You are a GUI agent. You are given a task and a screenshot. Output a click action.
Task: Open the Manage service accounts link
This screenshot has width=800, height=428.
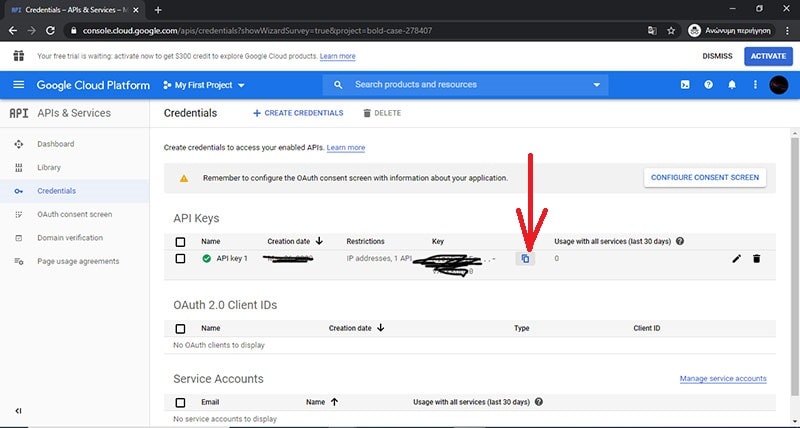[722, 379]
